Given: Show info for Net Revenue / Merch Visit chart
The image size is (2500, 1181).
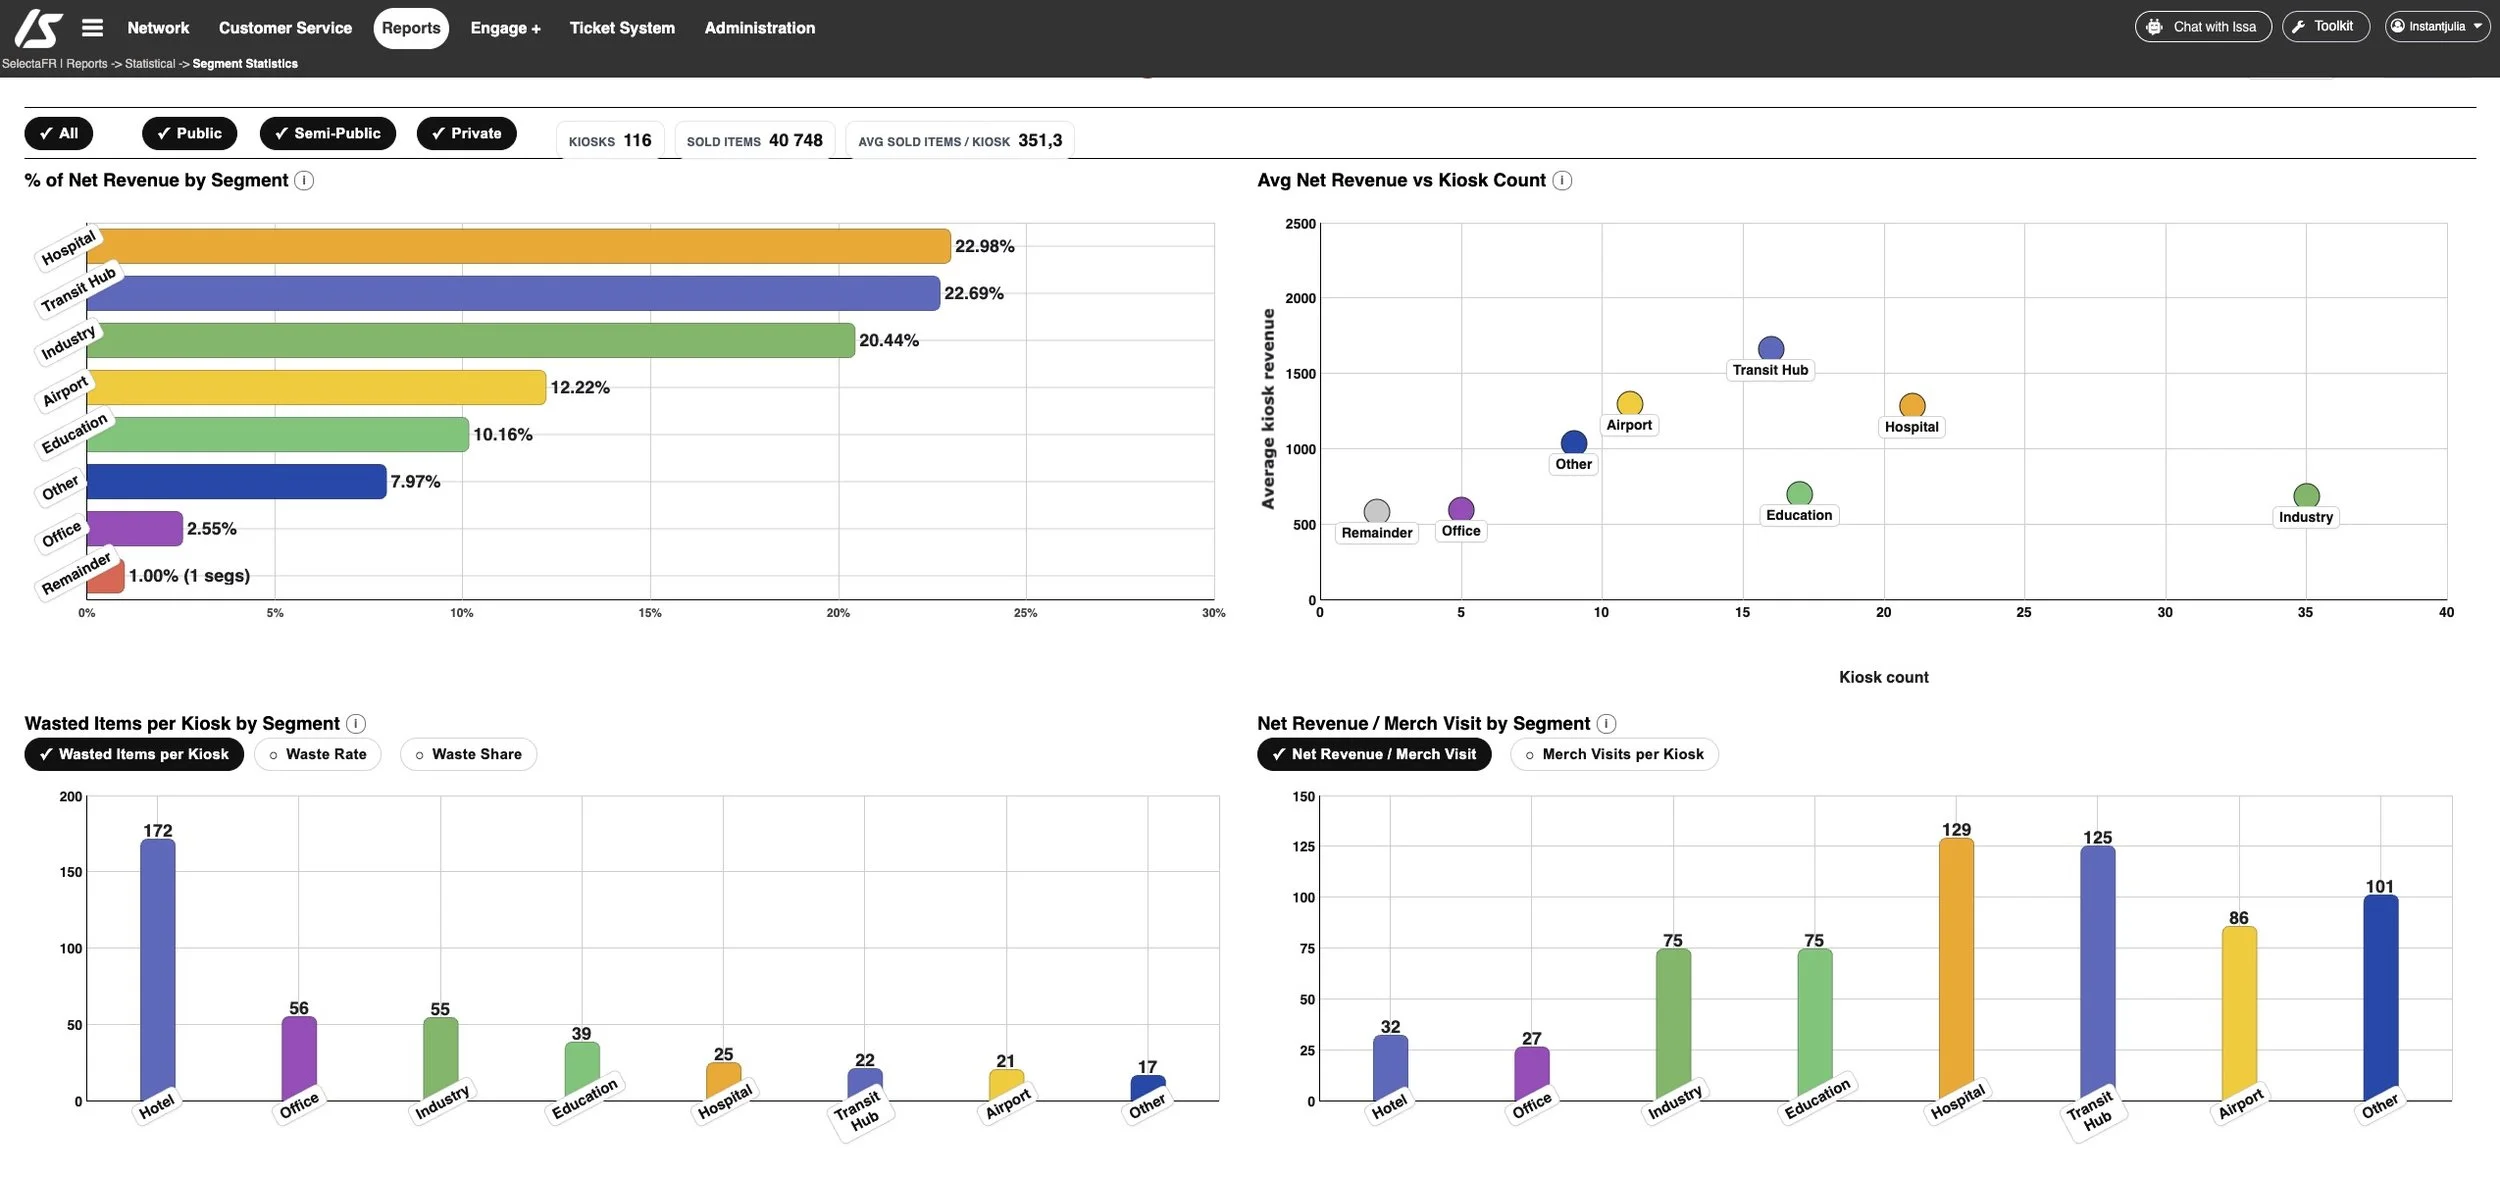Looking at the screenshot, I should point(1607,723).
